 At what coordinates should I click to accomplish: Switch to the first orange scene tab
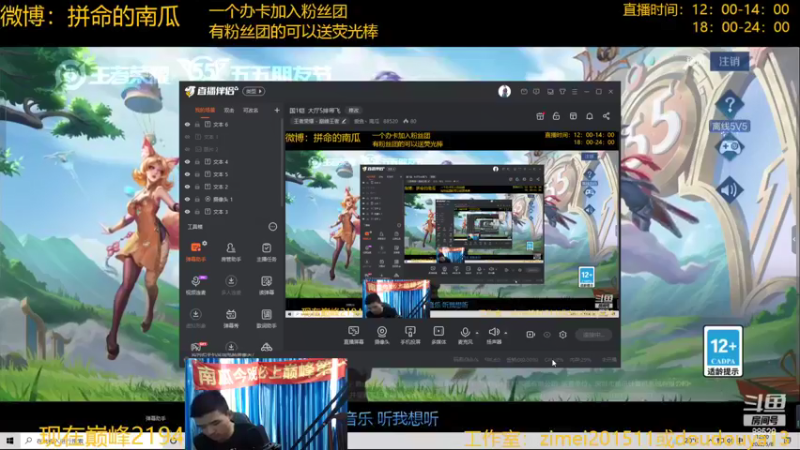[205, 110]
